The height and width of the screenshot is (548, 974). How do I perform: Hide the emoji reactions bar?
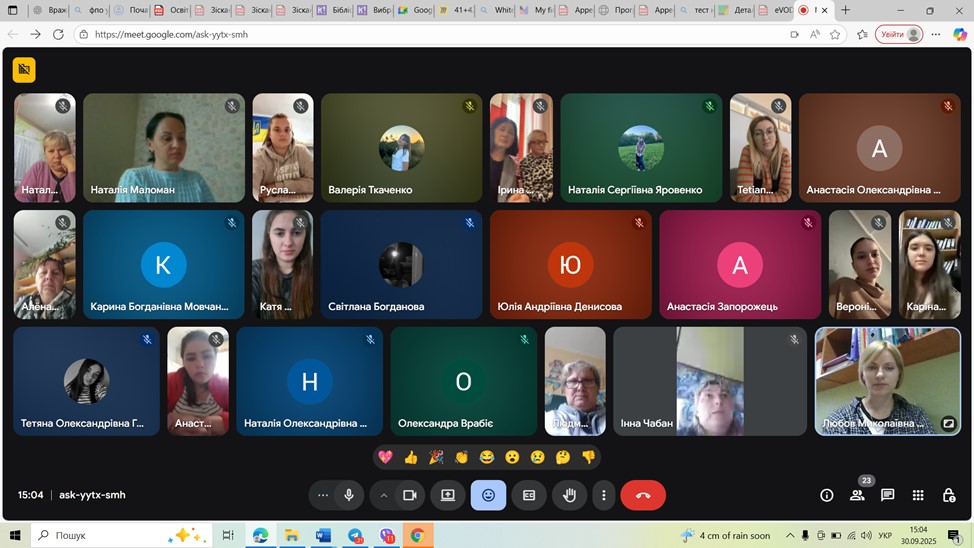pyautogui.click(x=488, y=495)
